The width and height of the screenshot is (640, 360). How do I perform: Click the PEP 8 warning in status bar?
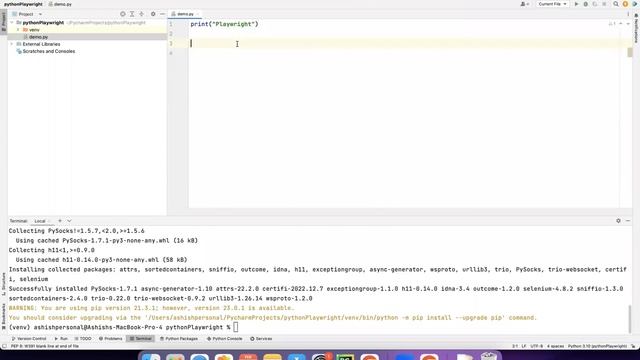pos(45,346)
